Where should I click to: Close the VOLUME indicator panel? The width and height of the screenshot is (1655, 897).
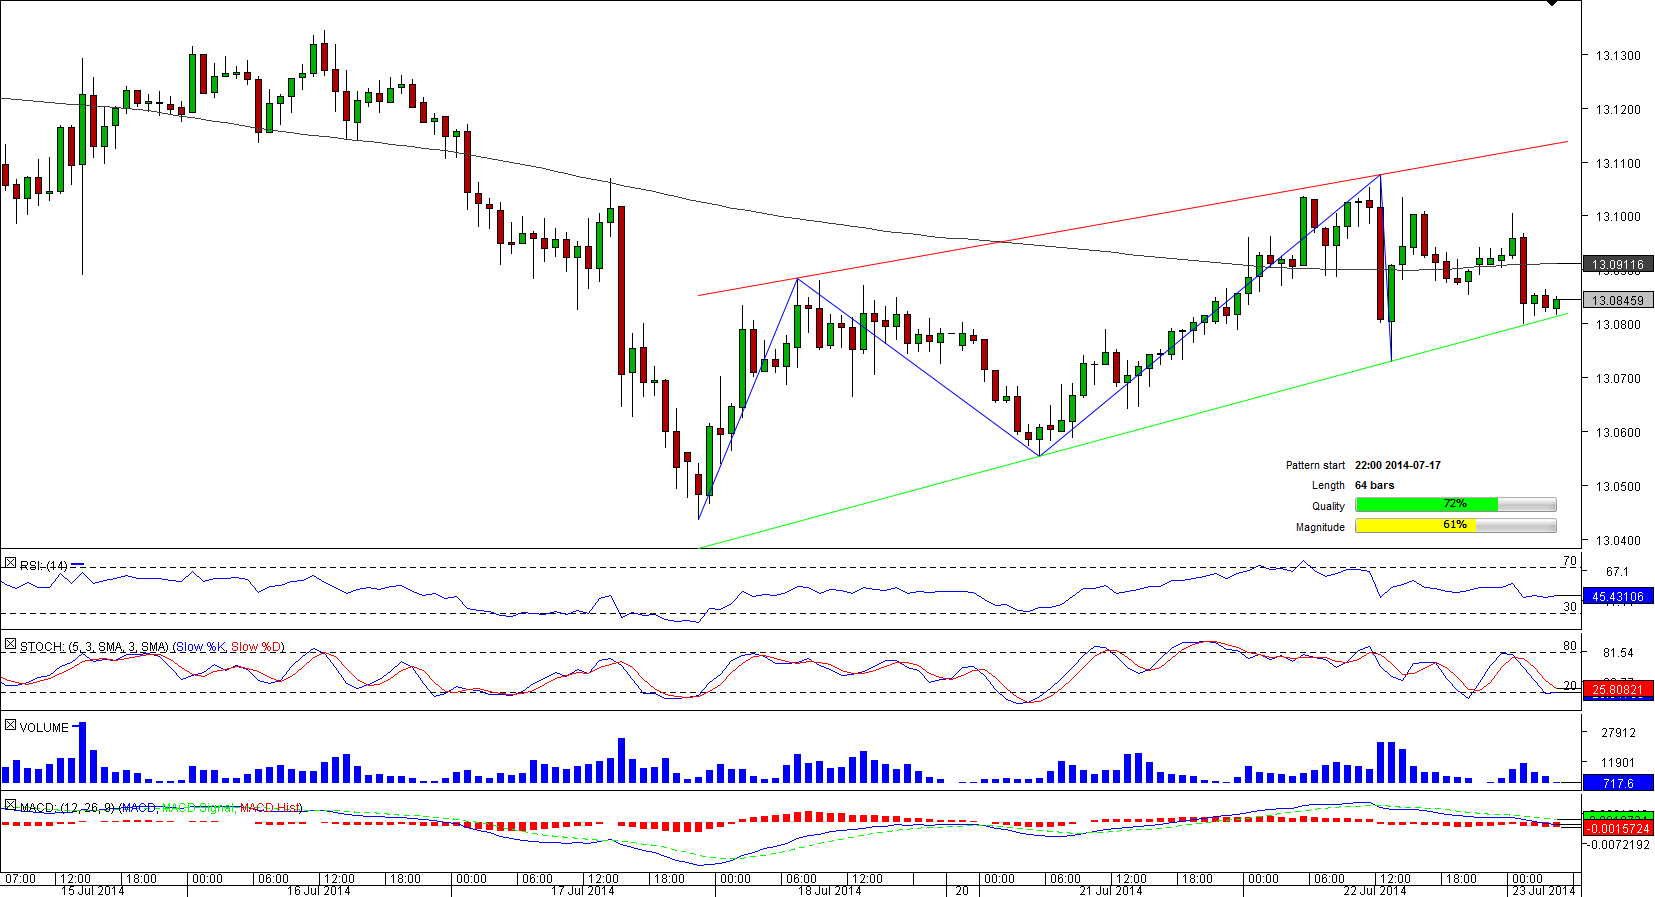(x=10, y=725)
